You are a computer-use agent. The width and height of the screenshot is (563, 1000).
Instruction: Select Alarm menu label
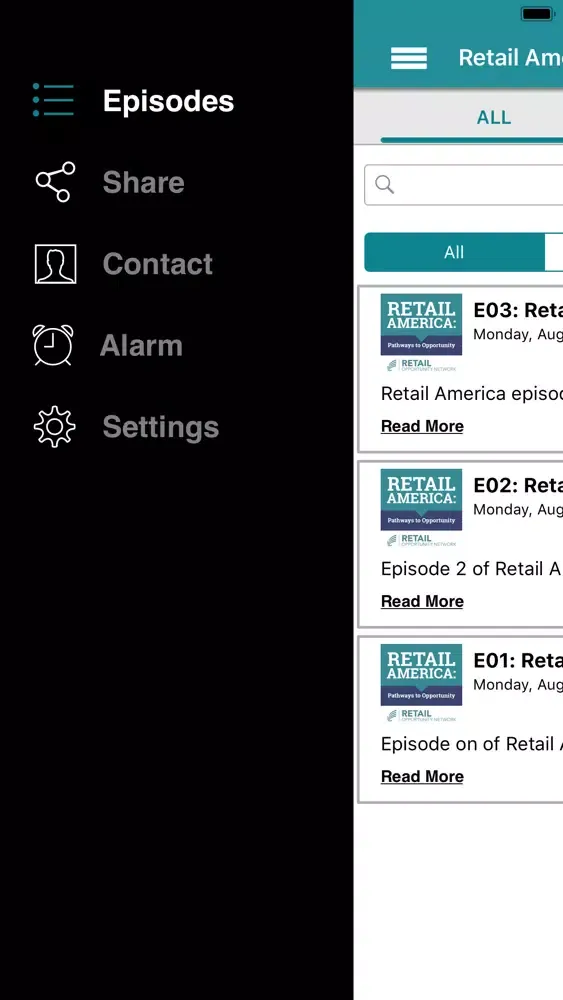pos(142,345)
